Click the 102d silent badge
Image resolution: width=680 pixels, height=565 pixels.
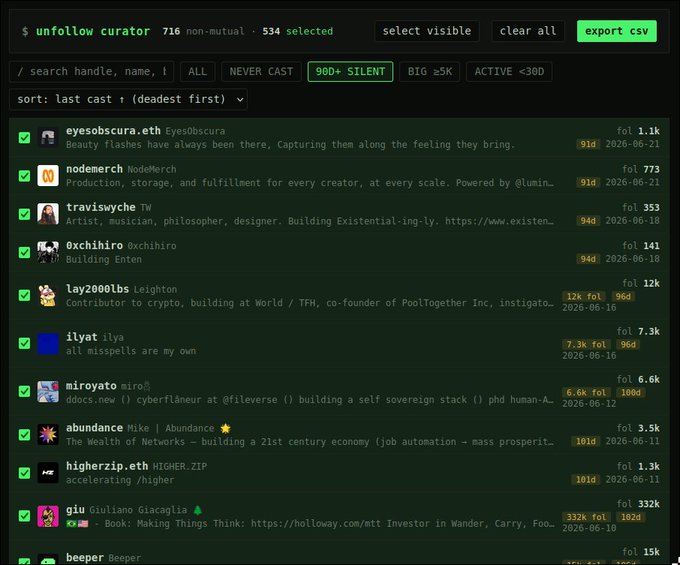point(631,517)
